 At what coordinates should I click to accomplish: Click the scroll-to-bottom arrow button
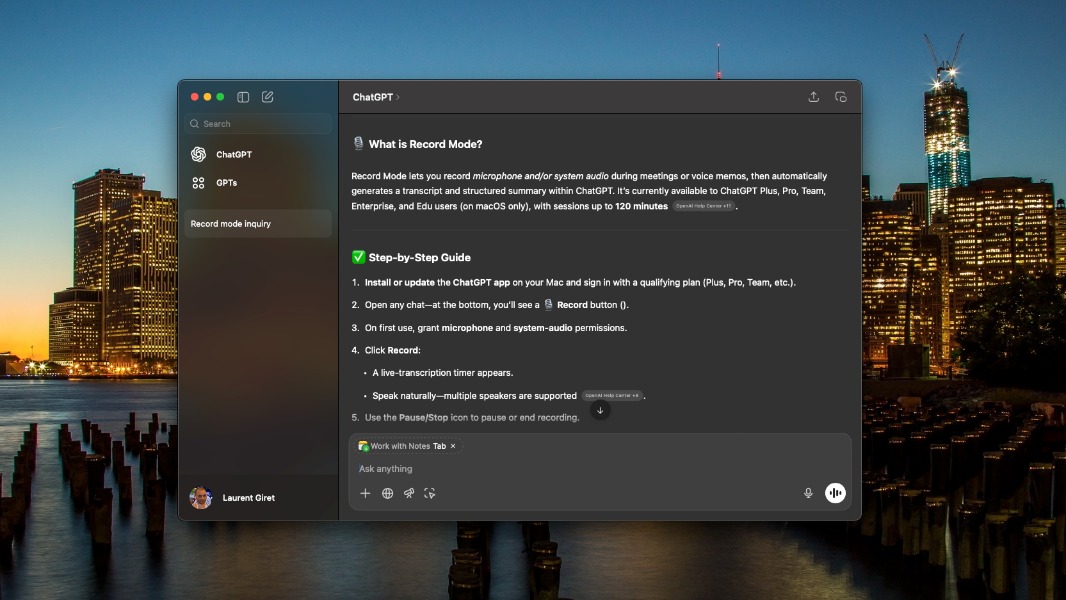click(x=600, y=409)
